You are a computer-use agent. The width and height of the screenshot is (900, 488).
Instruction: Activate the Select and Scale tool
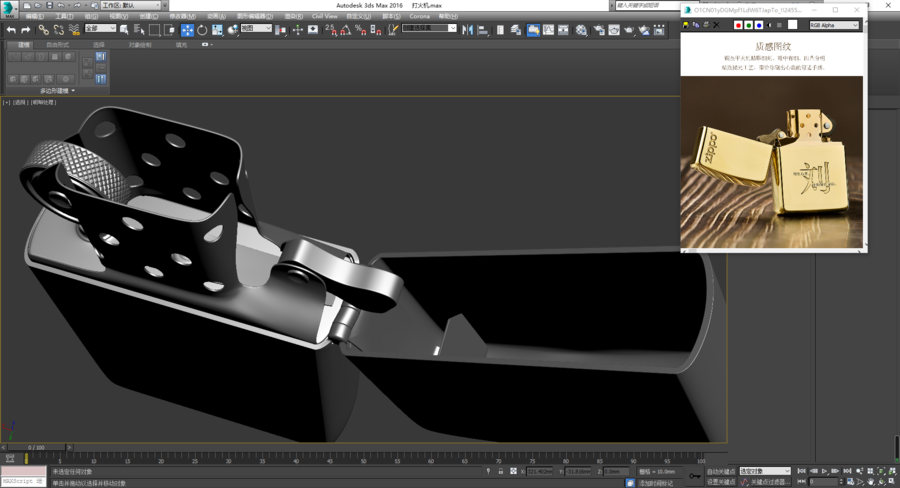(217, 30)
